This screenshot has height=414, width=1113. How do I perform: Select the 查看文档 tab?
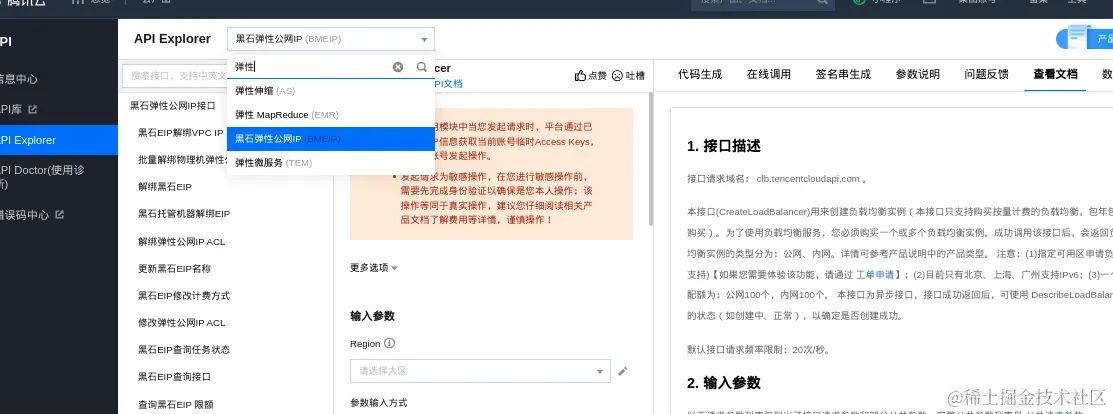pos(1056,74)
